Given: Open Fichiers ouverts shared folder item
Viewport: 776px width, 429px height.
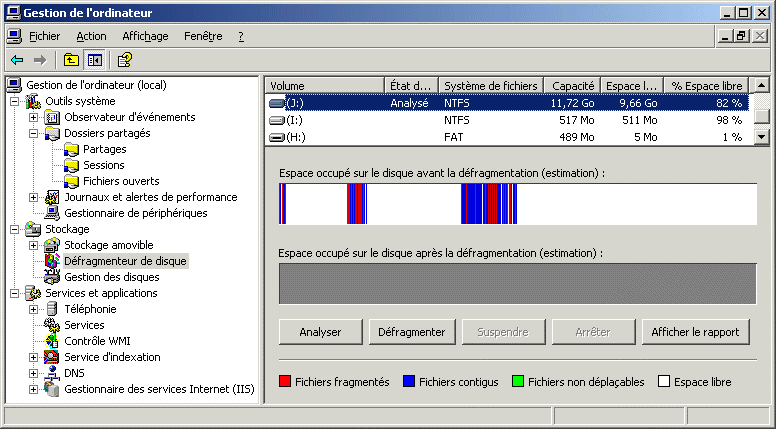Looking at the screenshot, I should (x=120, y=181).
